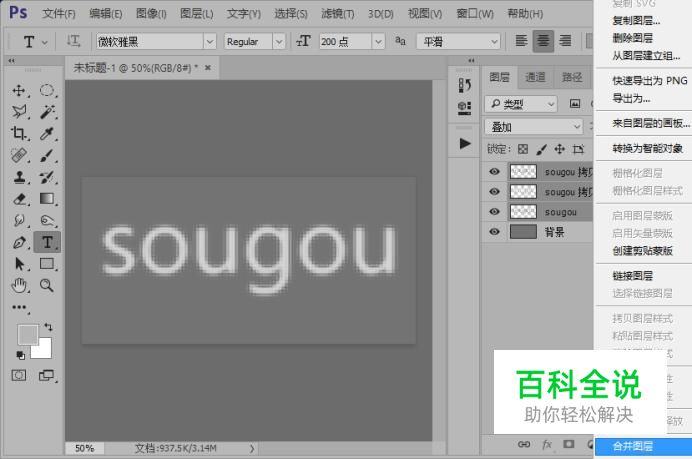
Task: Select the Gradient tool
Action: 47,199
